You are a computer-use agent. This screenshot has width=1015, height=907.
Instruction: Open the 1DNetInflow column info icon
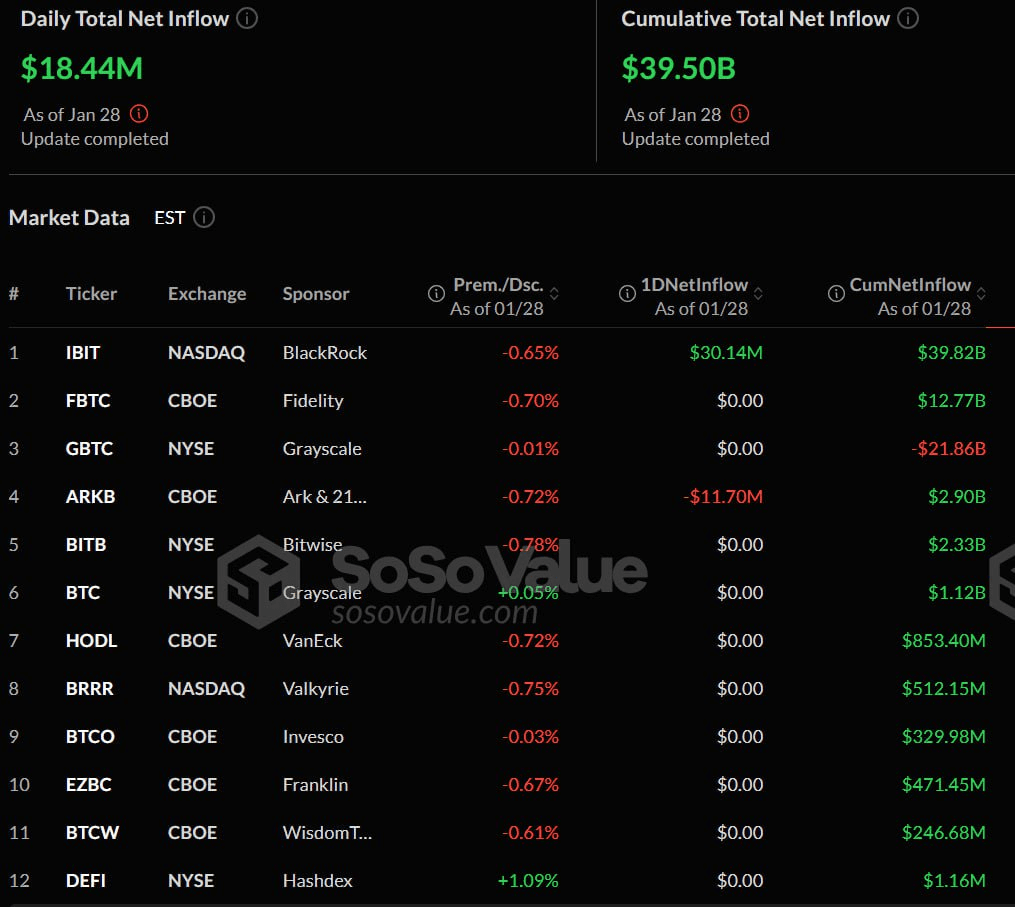(x=627, y=293)
